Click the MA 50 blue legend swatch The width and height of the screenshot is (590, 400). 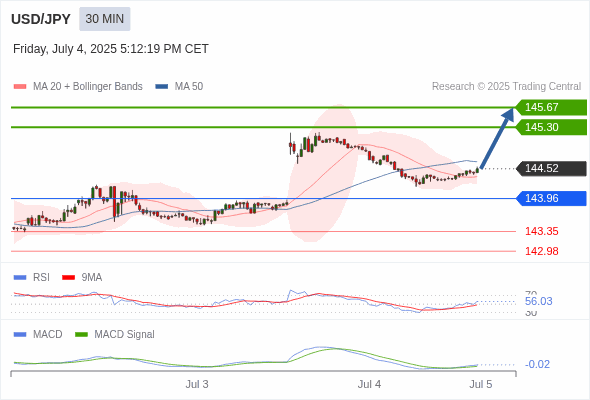[162, 87]
